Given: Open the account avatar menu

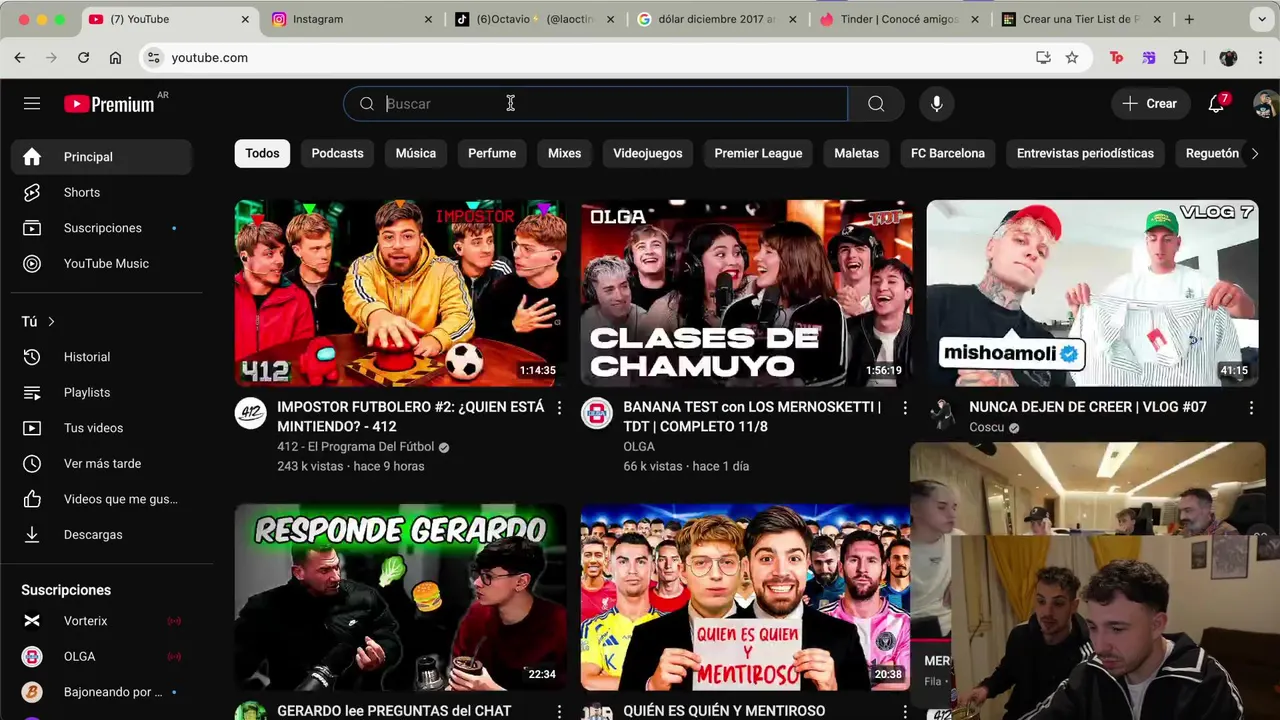Looking at the screenshot, I should [1265, 104].
